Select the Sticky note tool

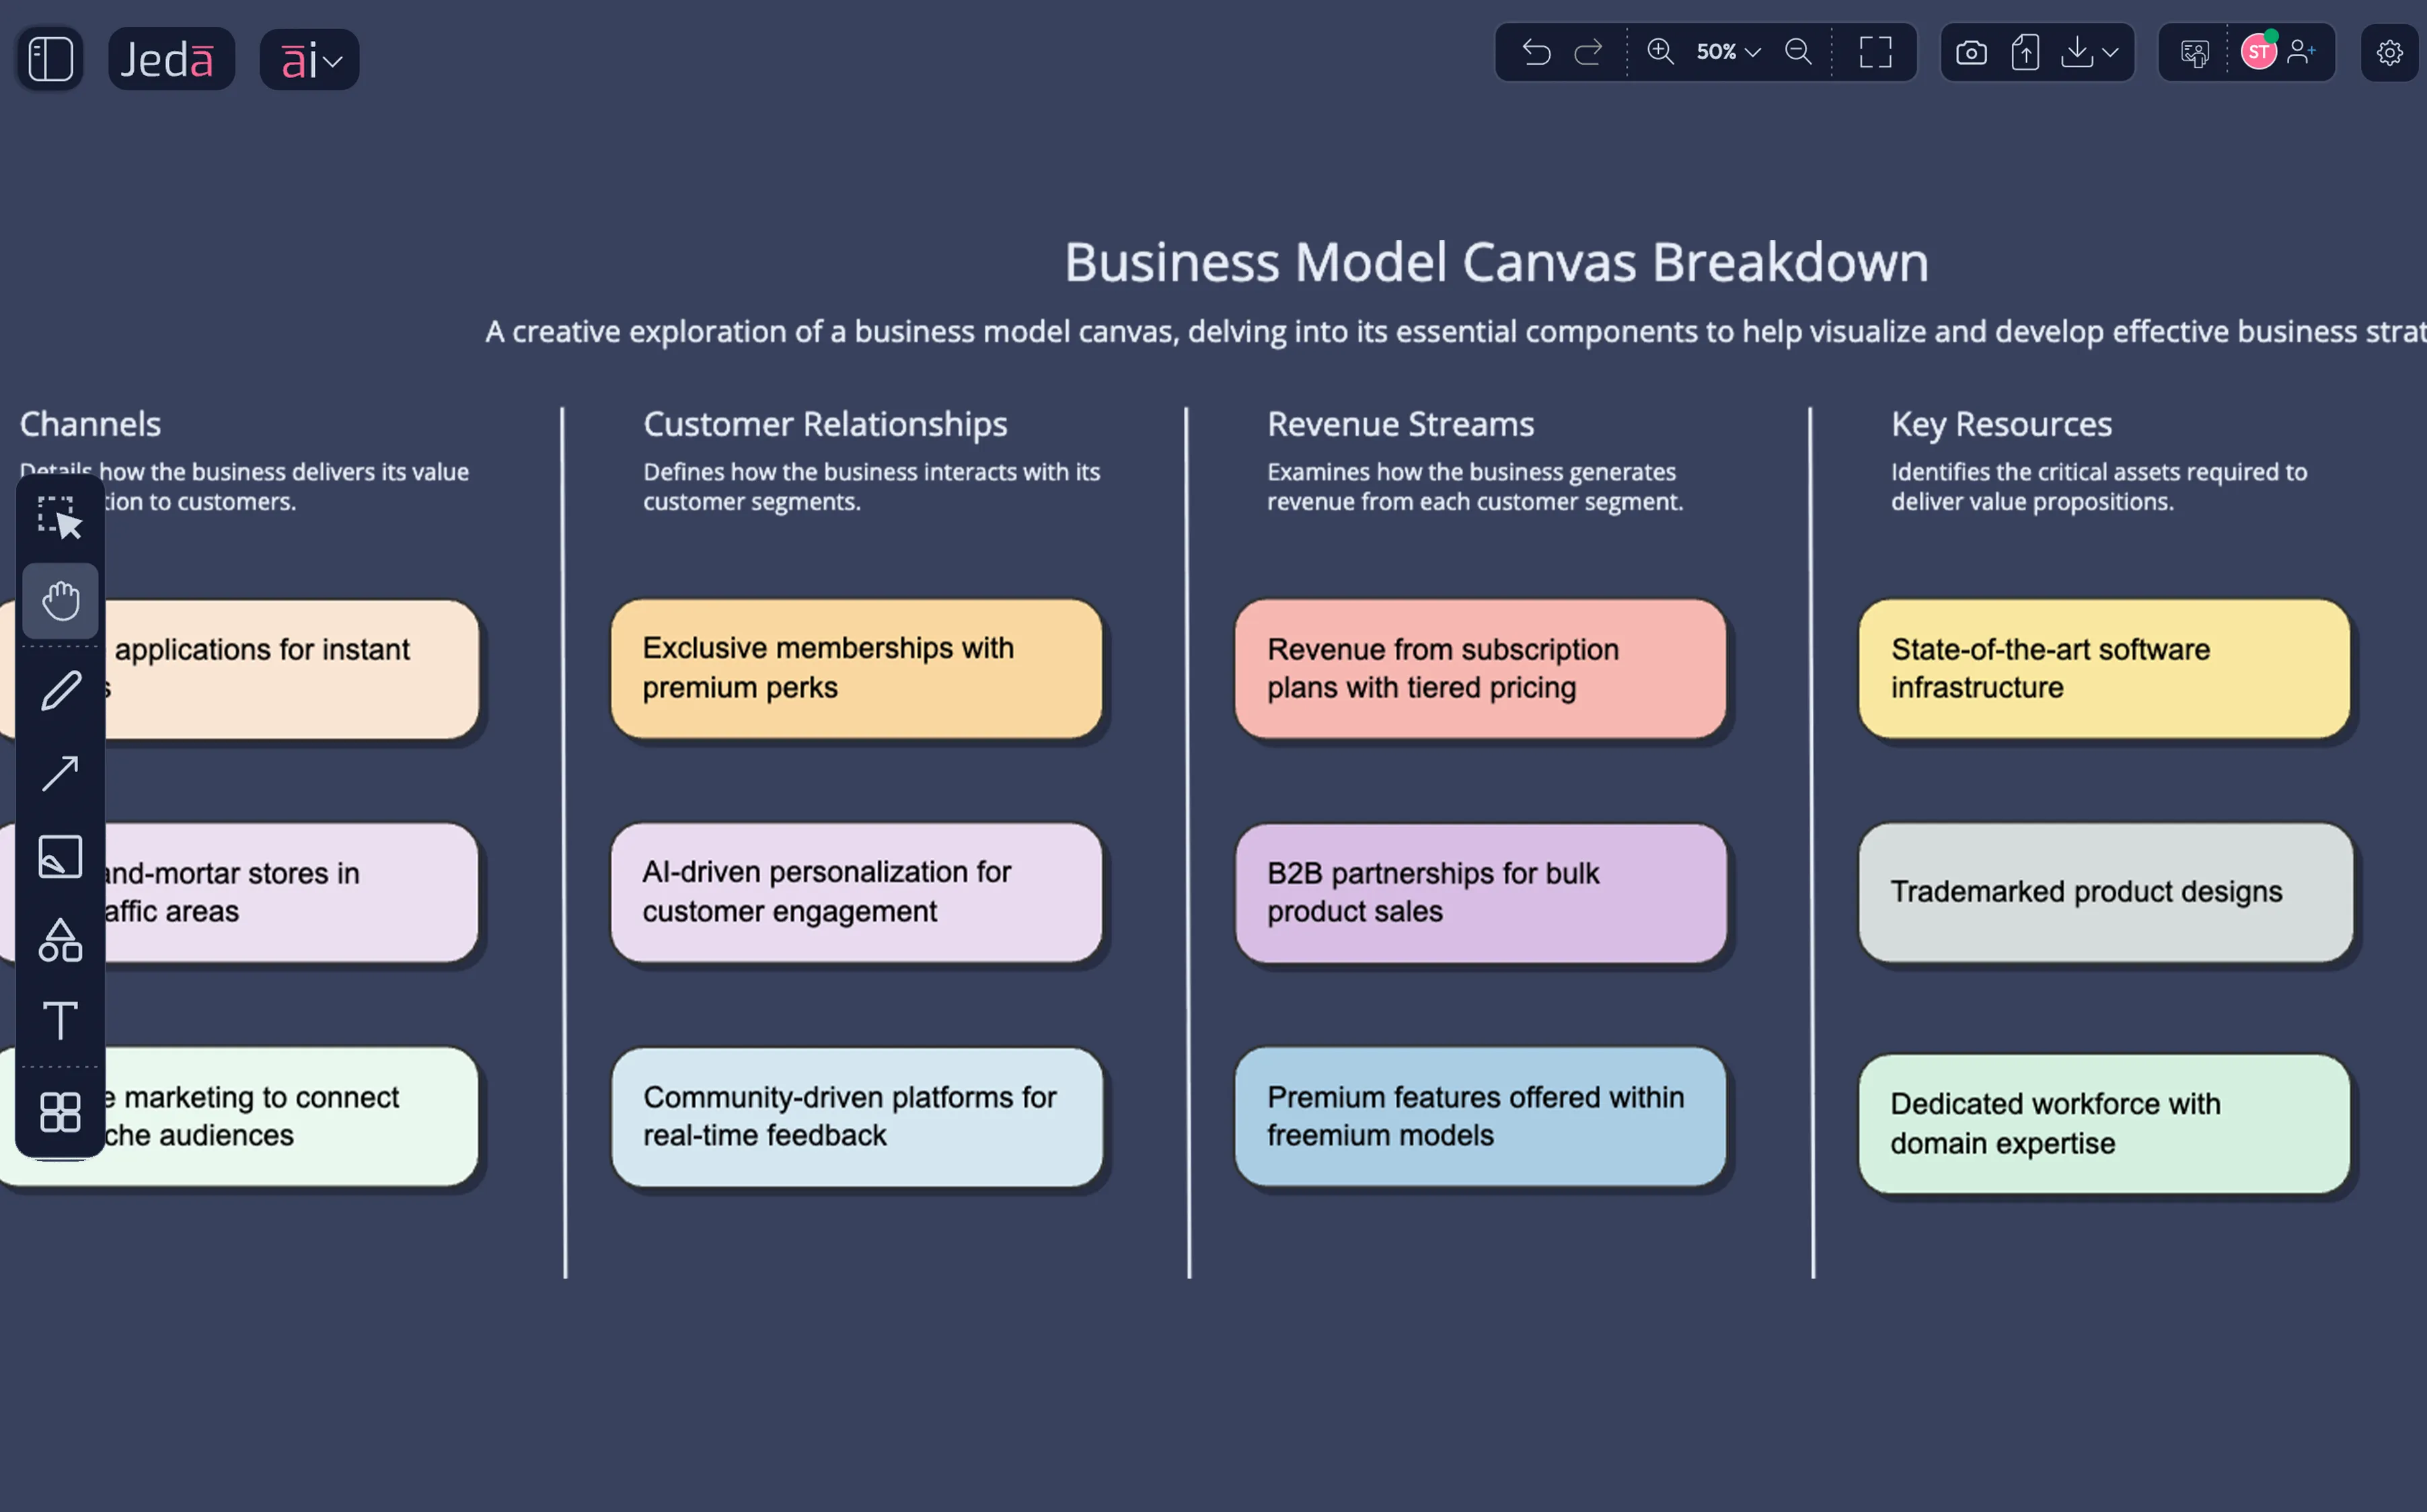pos(60,856)
